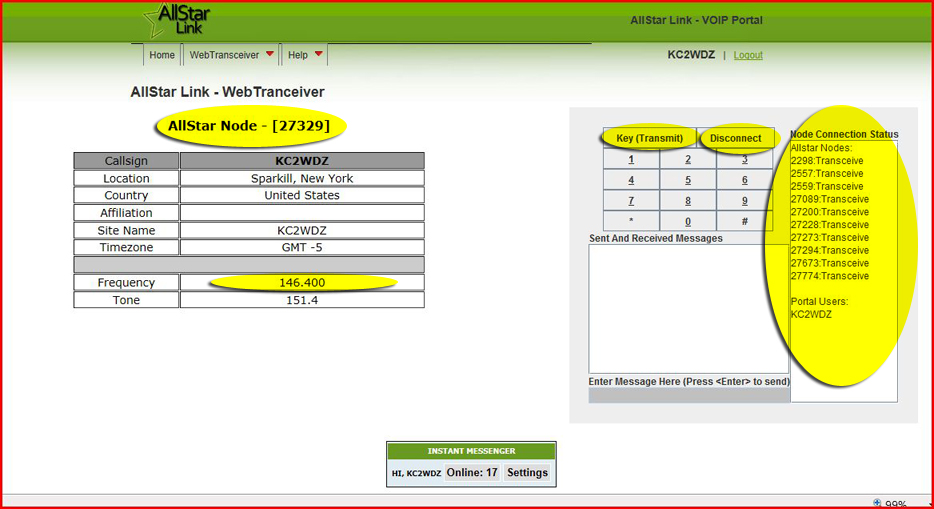Click the Site Name value KC2WDZ
Viewport: 934px width, 509px height.
point(302,230)
